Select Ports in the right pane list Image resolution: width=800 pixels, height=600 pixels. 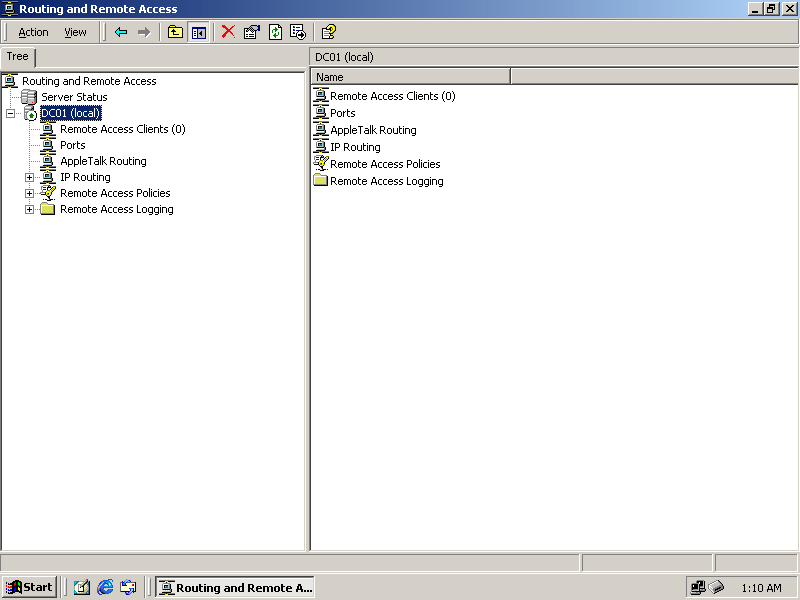(342, 113)
